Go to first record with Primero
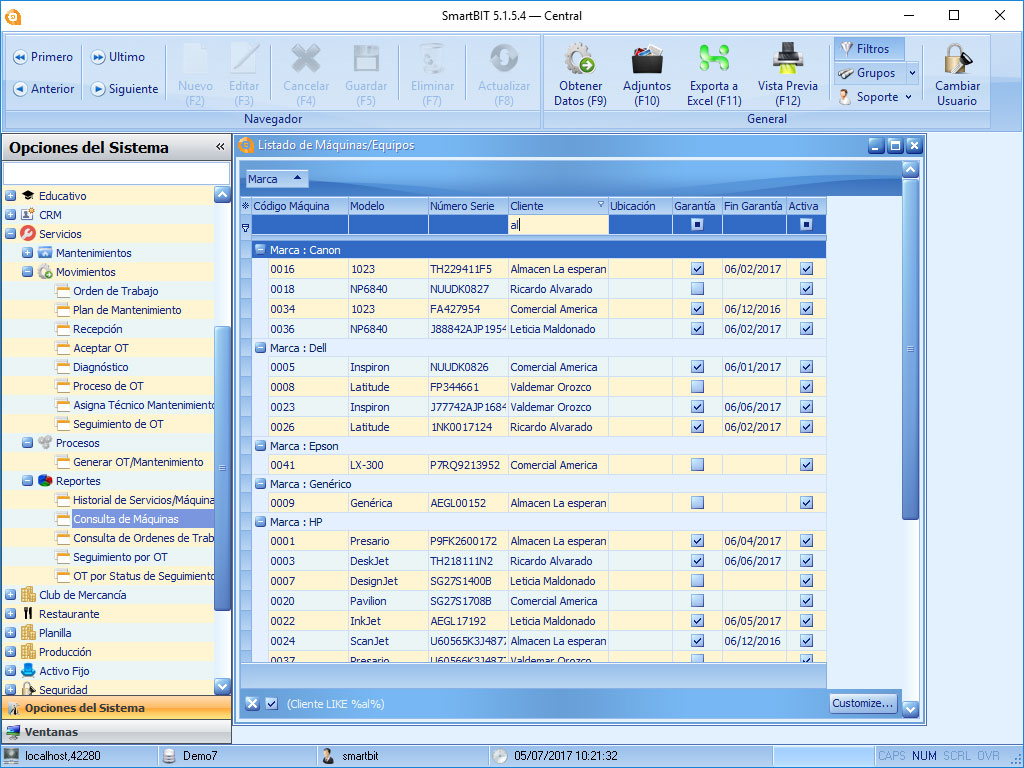Viewport: 1024px width, 768px height. click(43, 57)
